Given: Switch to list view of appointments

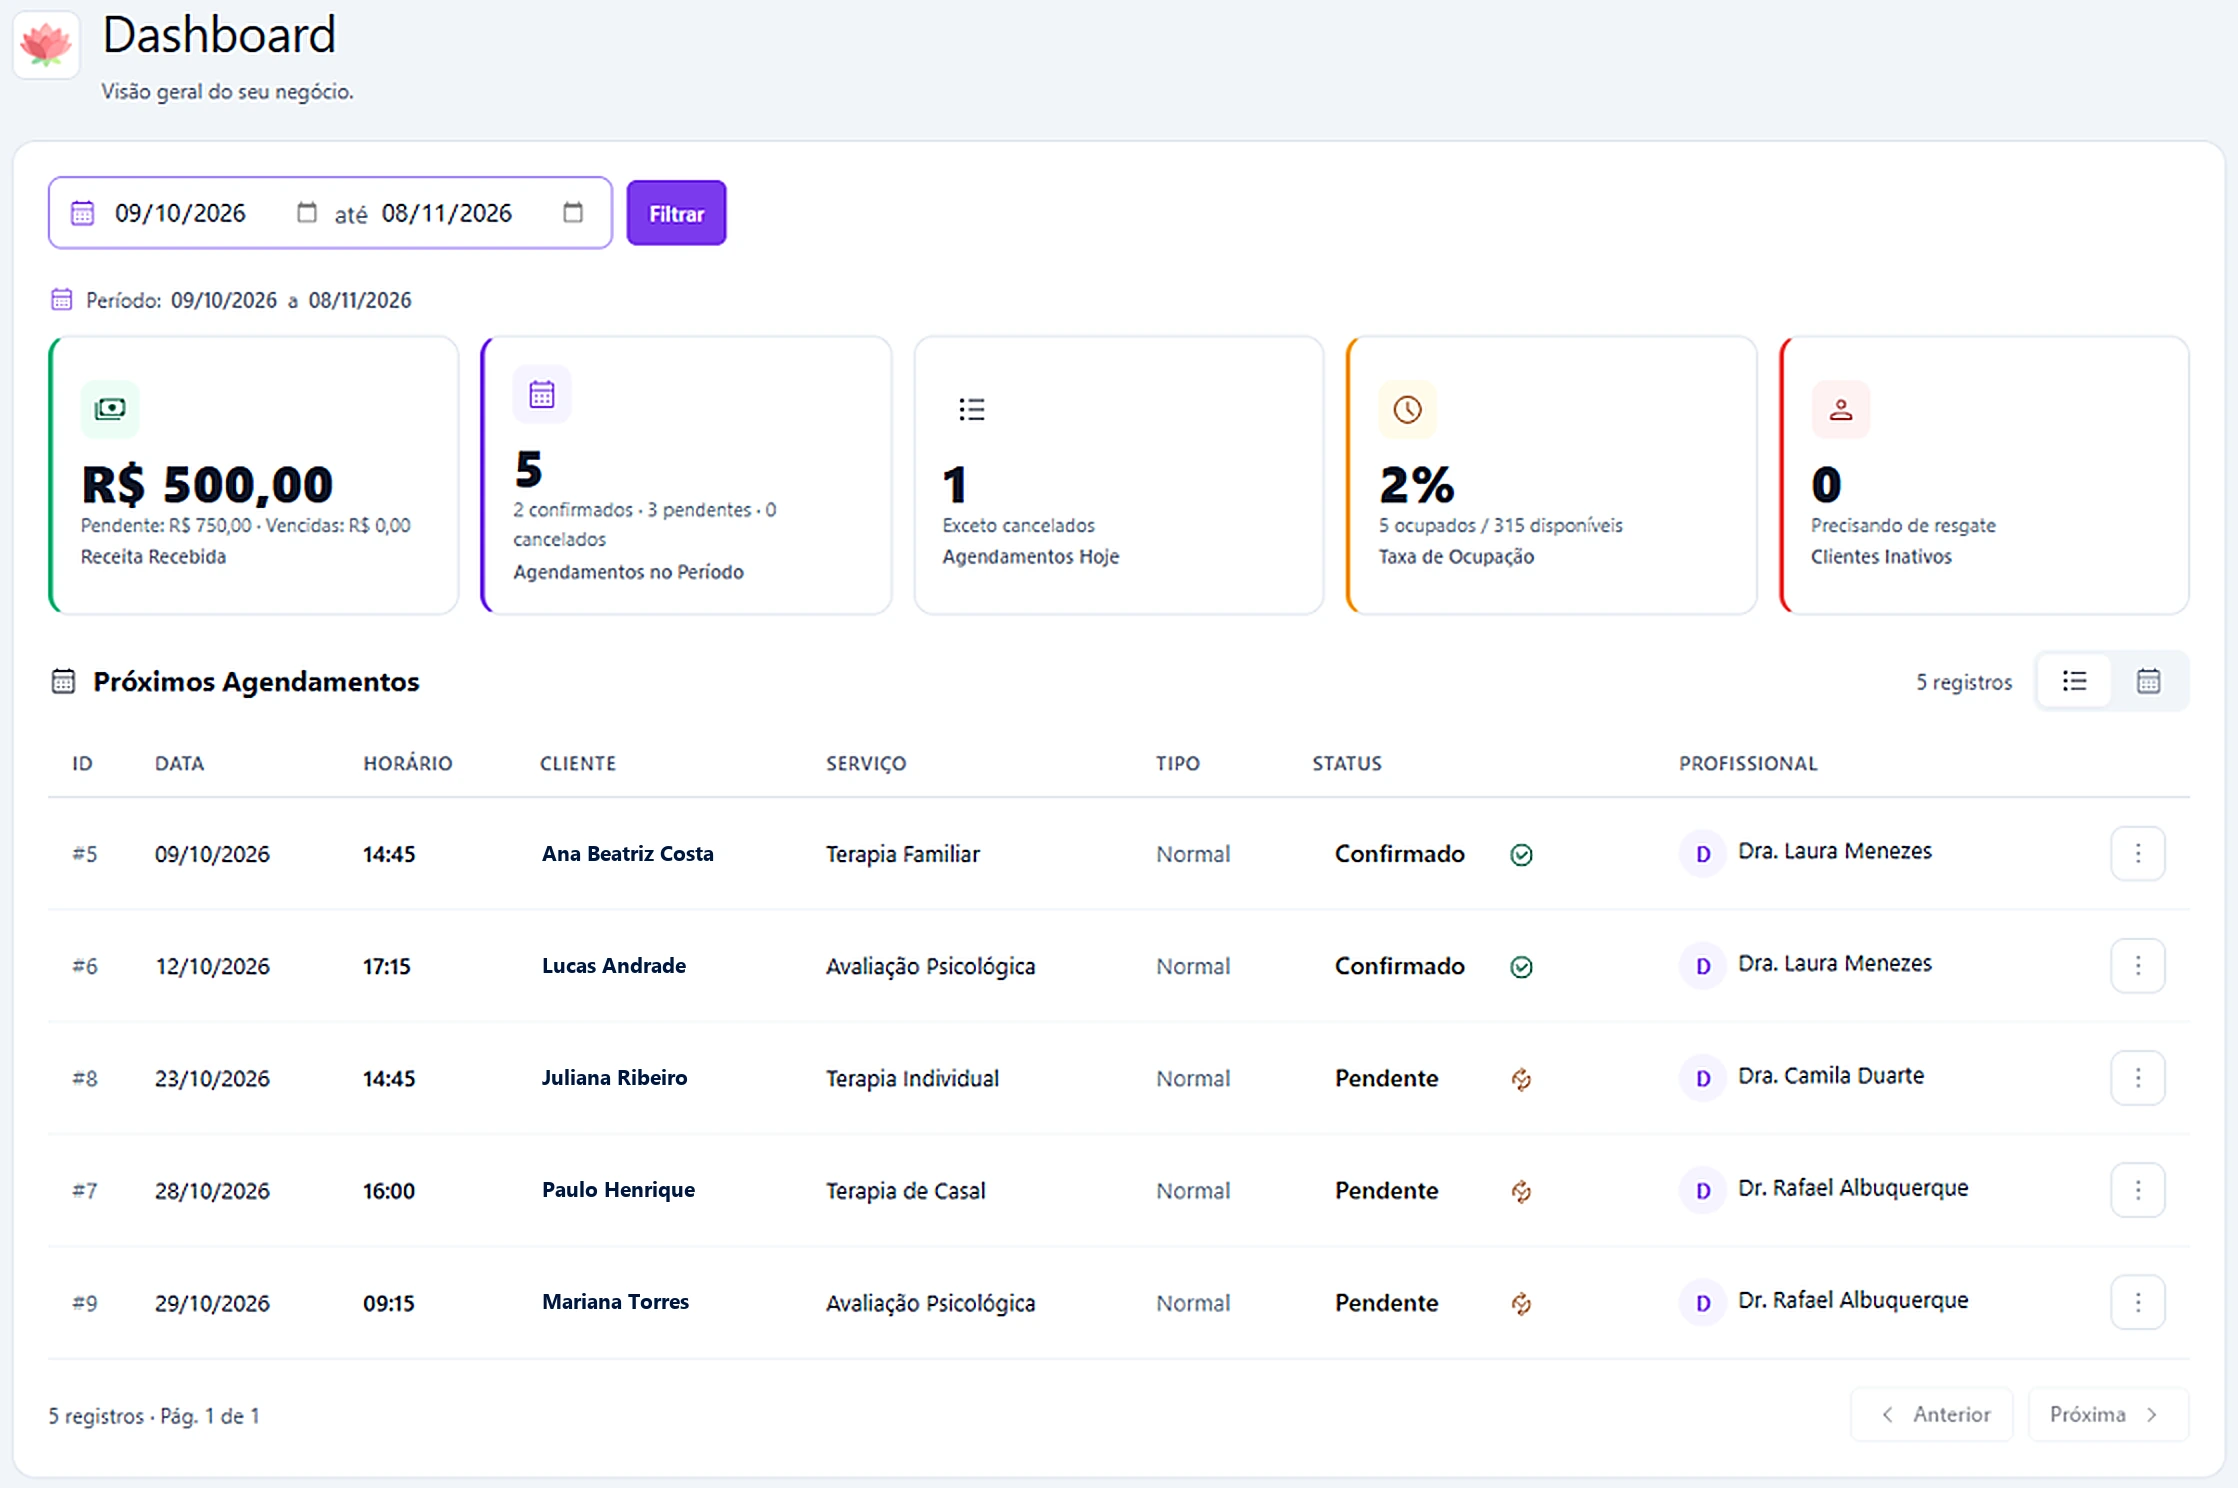Looking at the screenshot, I should pyautogui.click(x=2075, y=681).
